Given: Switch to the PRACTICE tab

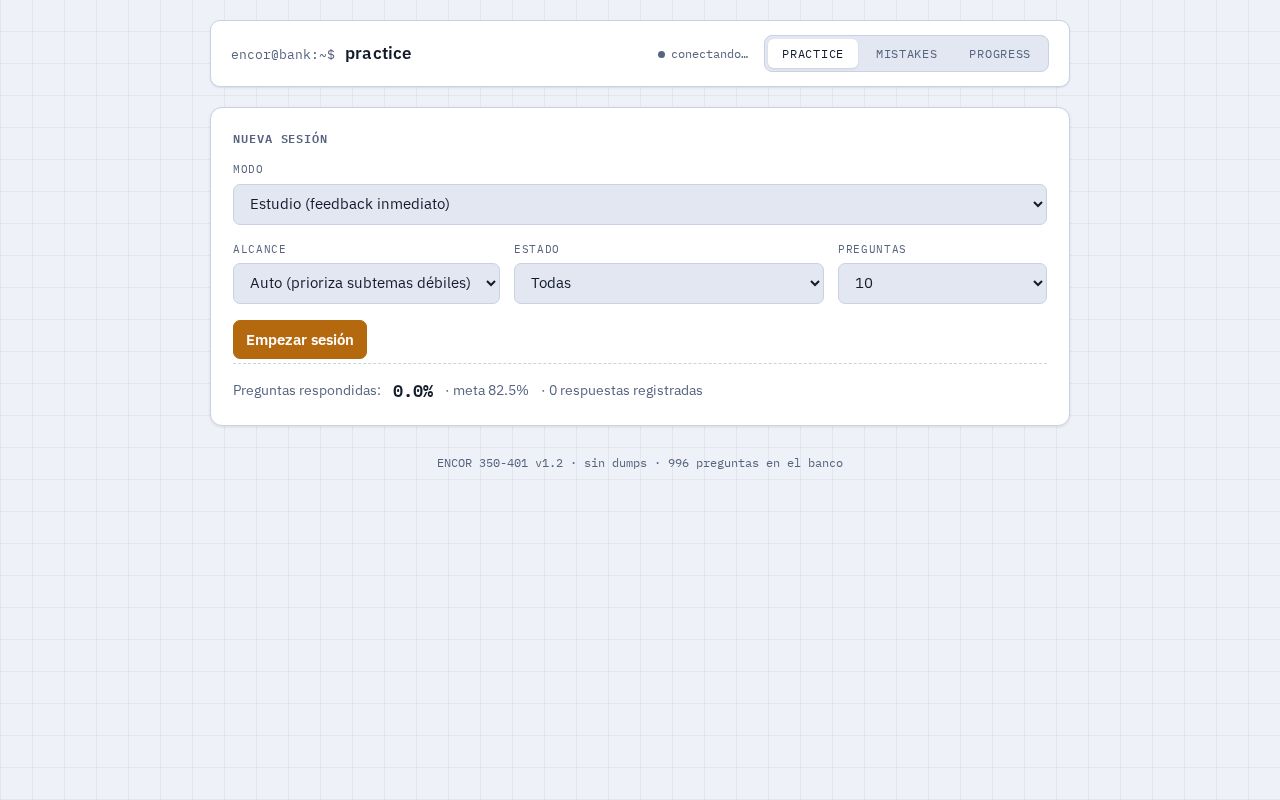Looking at the screenshot, I should pos(812,54).
